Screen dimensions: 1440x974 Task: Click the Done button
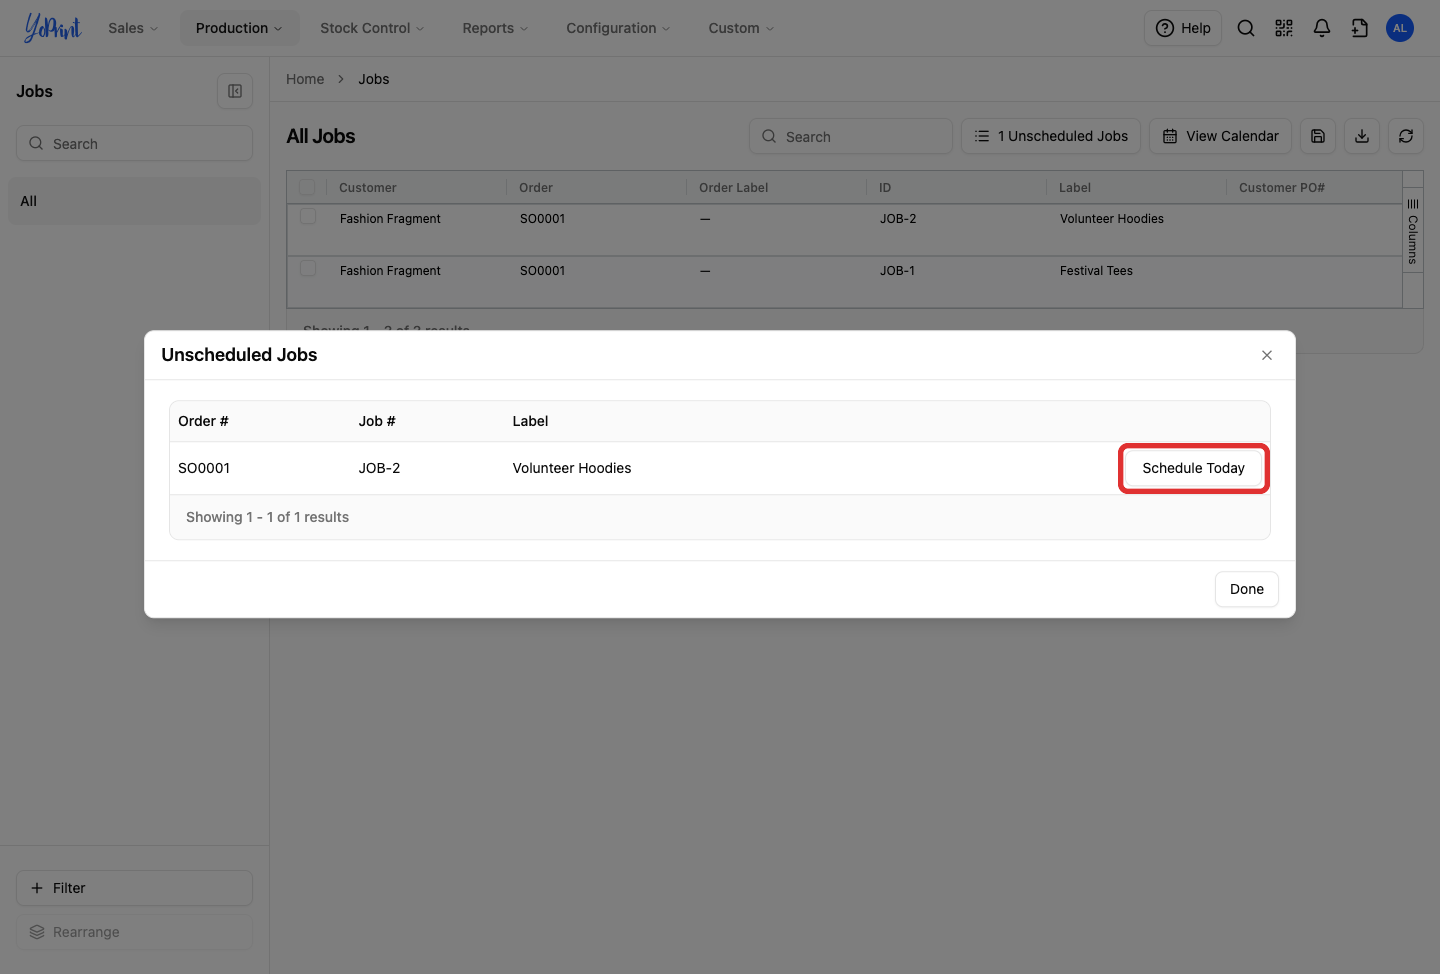tap(1247, 589)
